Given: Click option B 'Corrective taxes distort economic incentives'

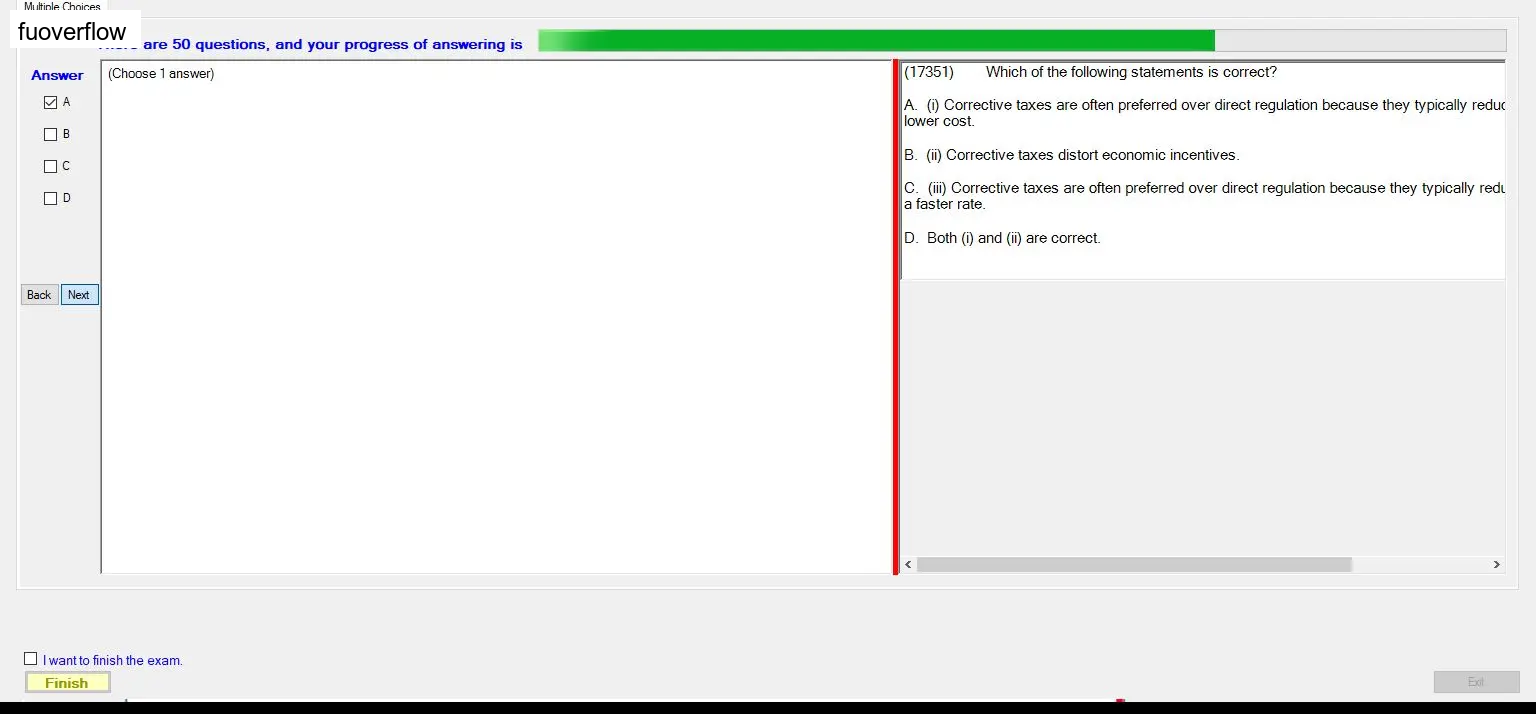Looking at the screenshot, I should pos(1071,155).
